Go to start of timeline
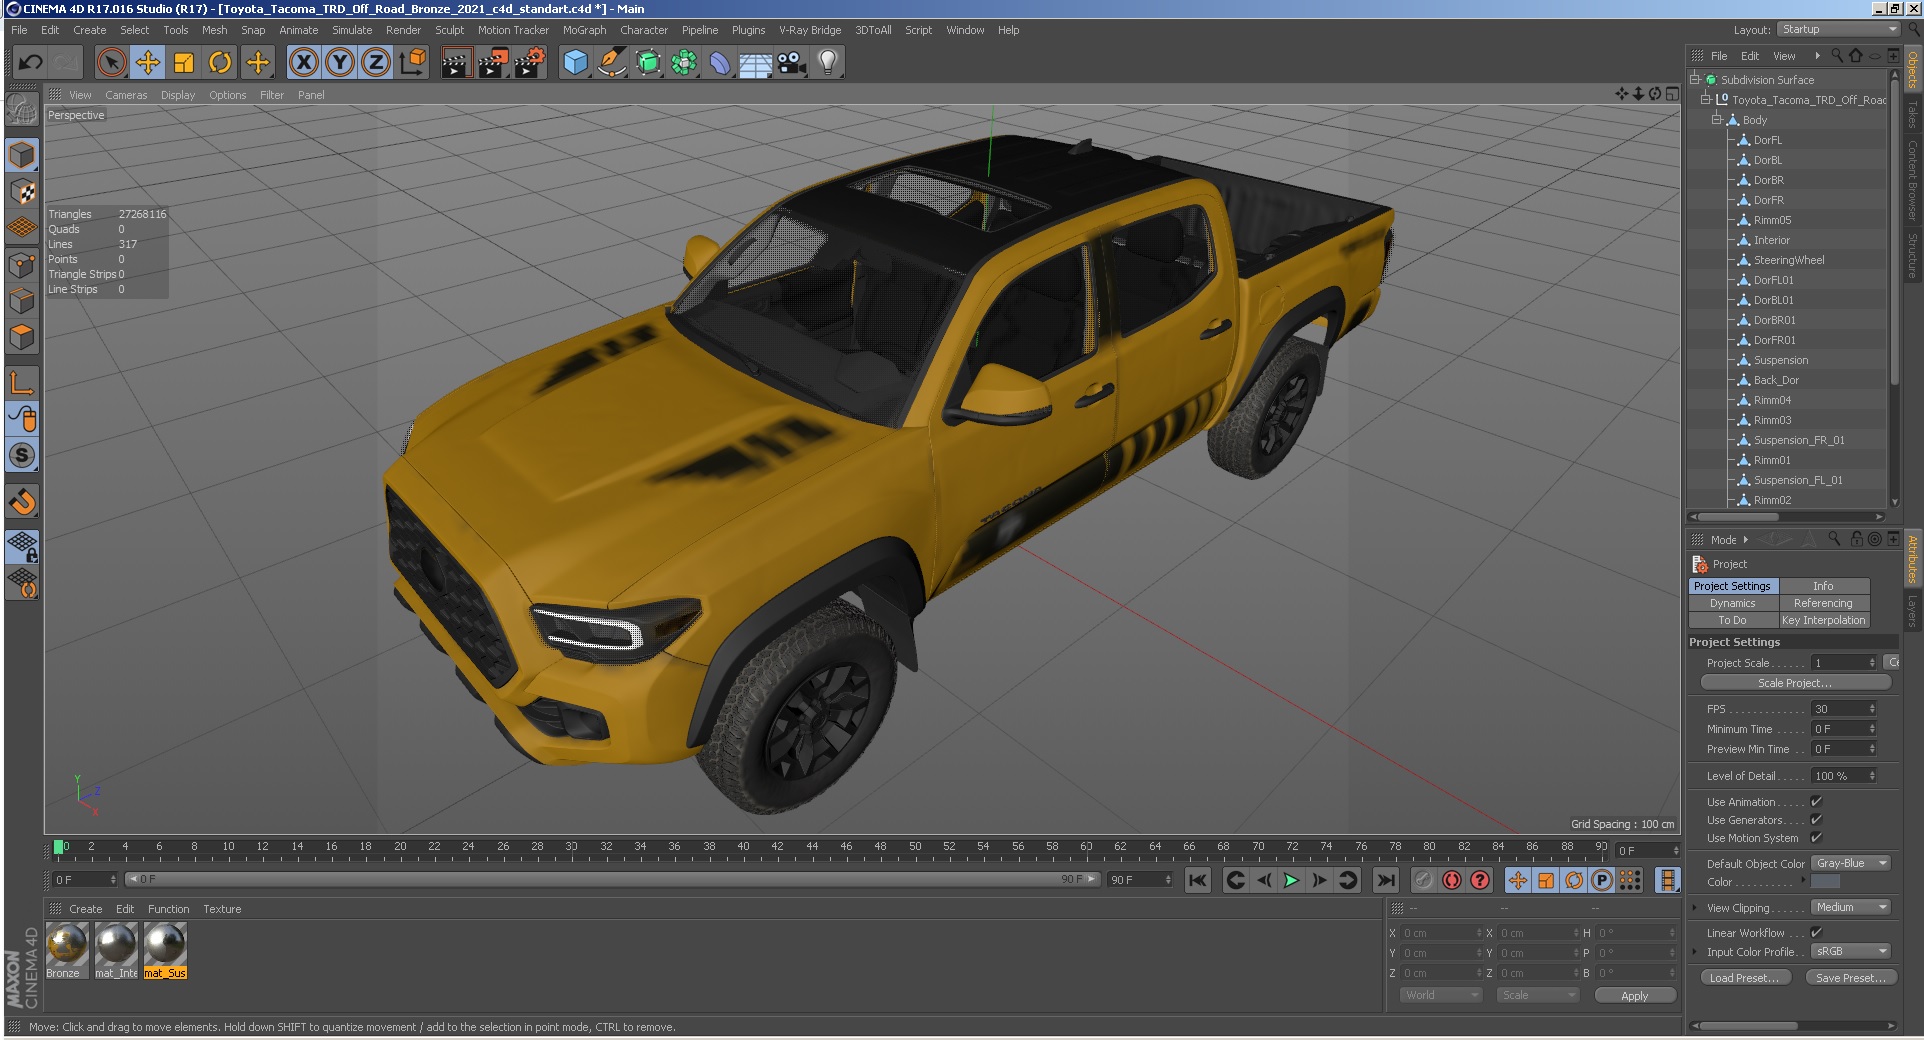Screen dimensions: 1924x1040 click(1197, 880)
